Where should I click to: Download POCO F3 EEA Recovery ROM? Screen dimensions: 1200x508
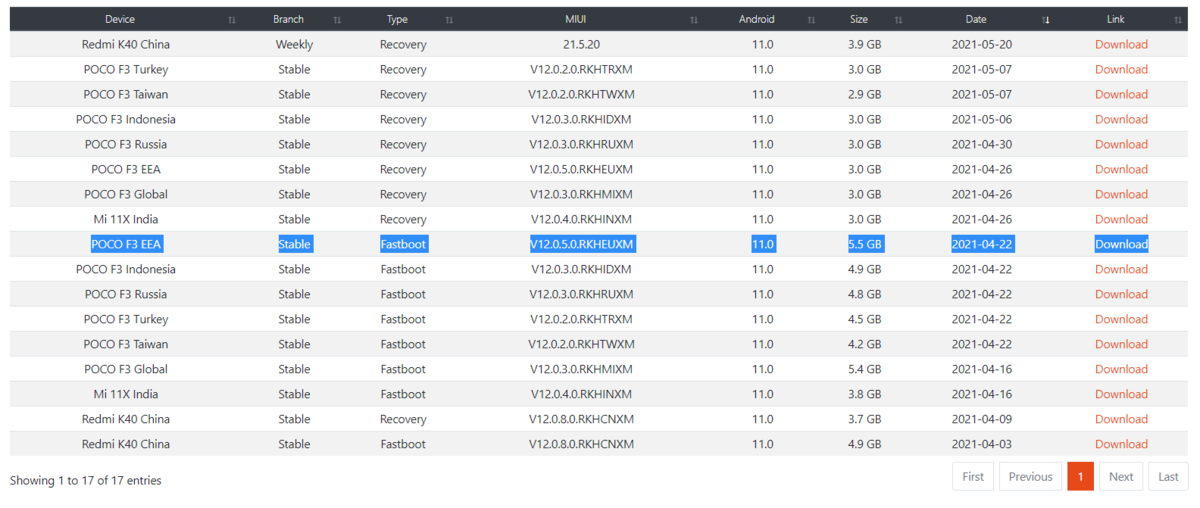pyautogui.click(x=1121, y=169)
